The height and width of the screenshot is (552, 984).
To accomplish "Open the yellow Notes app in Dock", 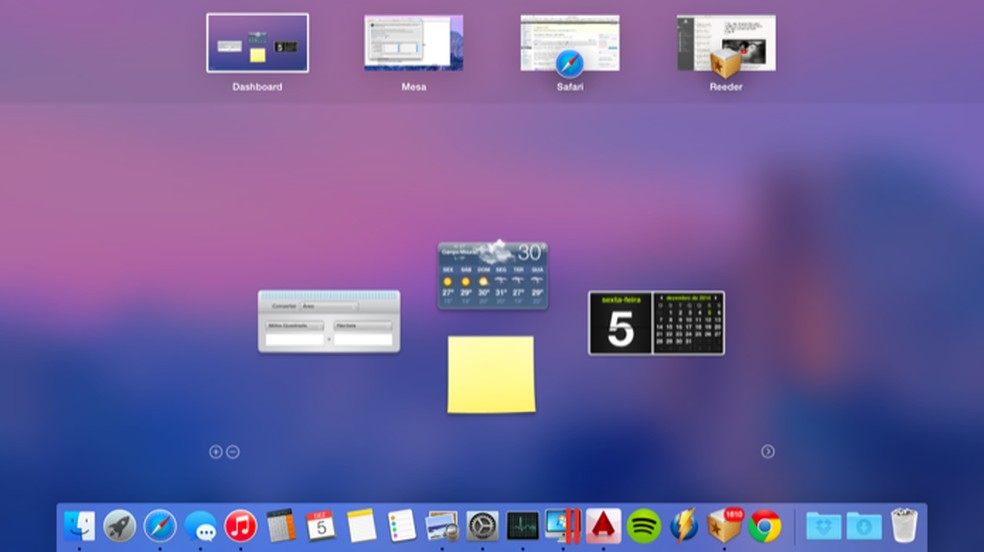I will [361, 525].
